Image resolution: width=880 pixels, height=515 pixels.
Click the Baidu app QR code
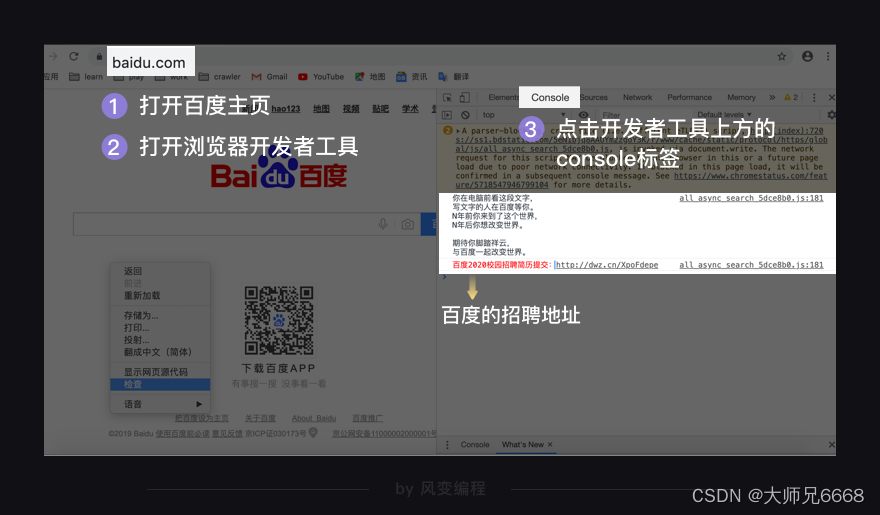coord(279,320)
